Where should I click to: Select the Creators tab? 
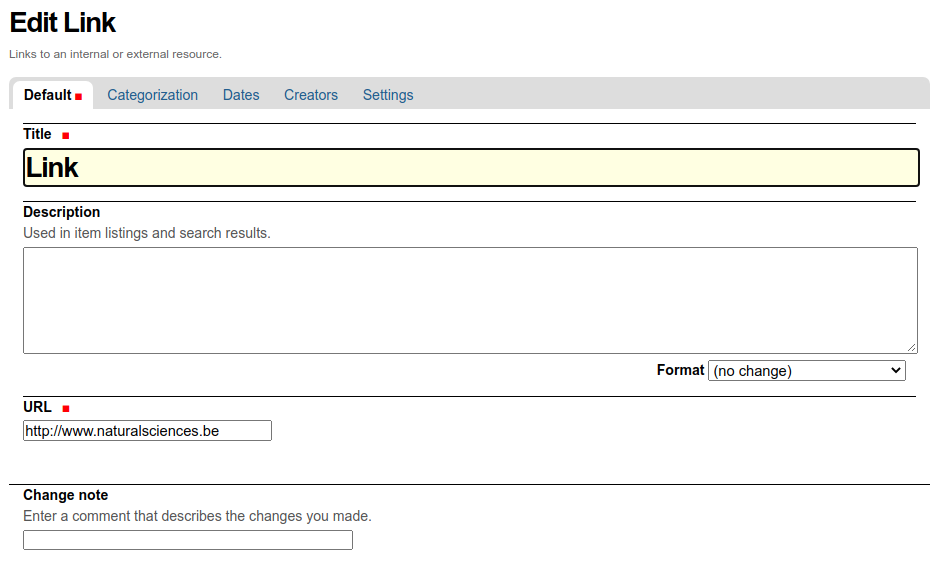click(x=311, y=95)
